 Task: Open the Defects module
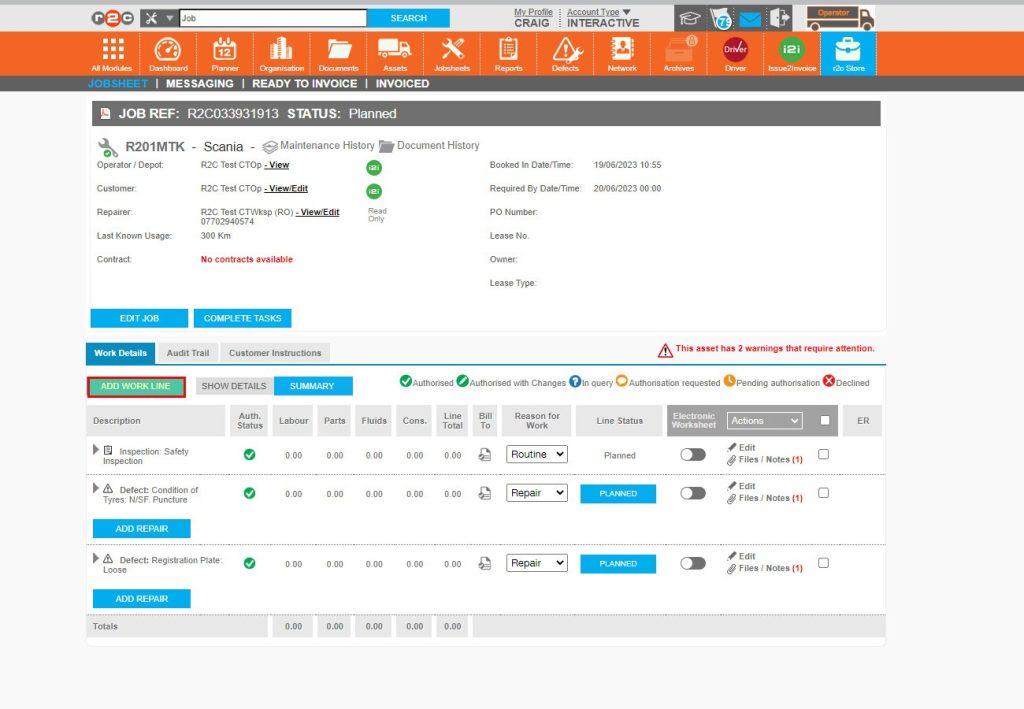click(x=565, y=53)
